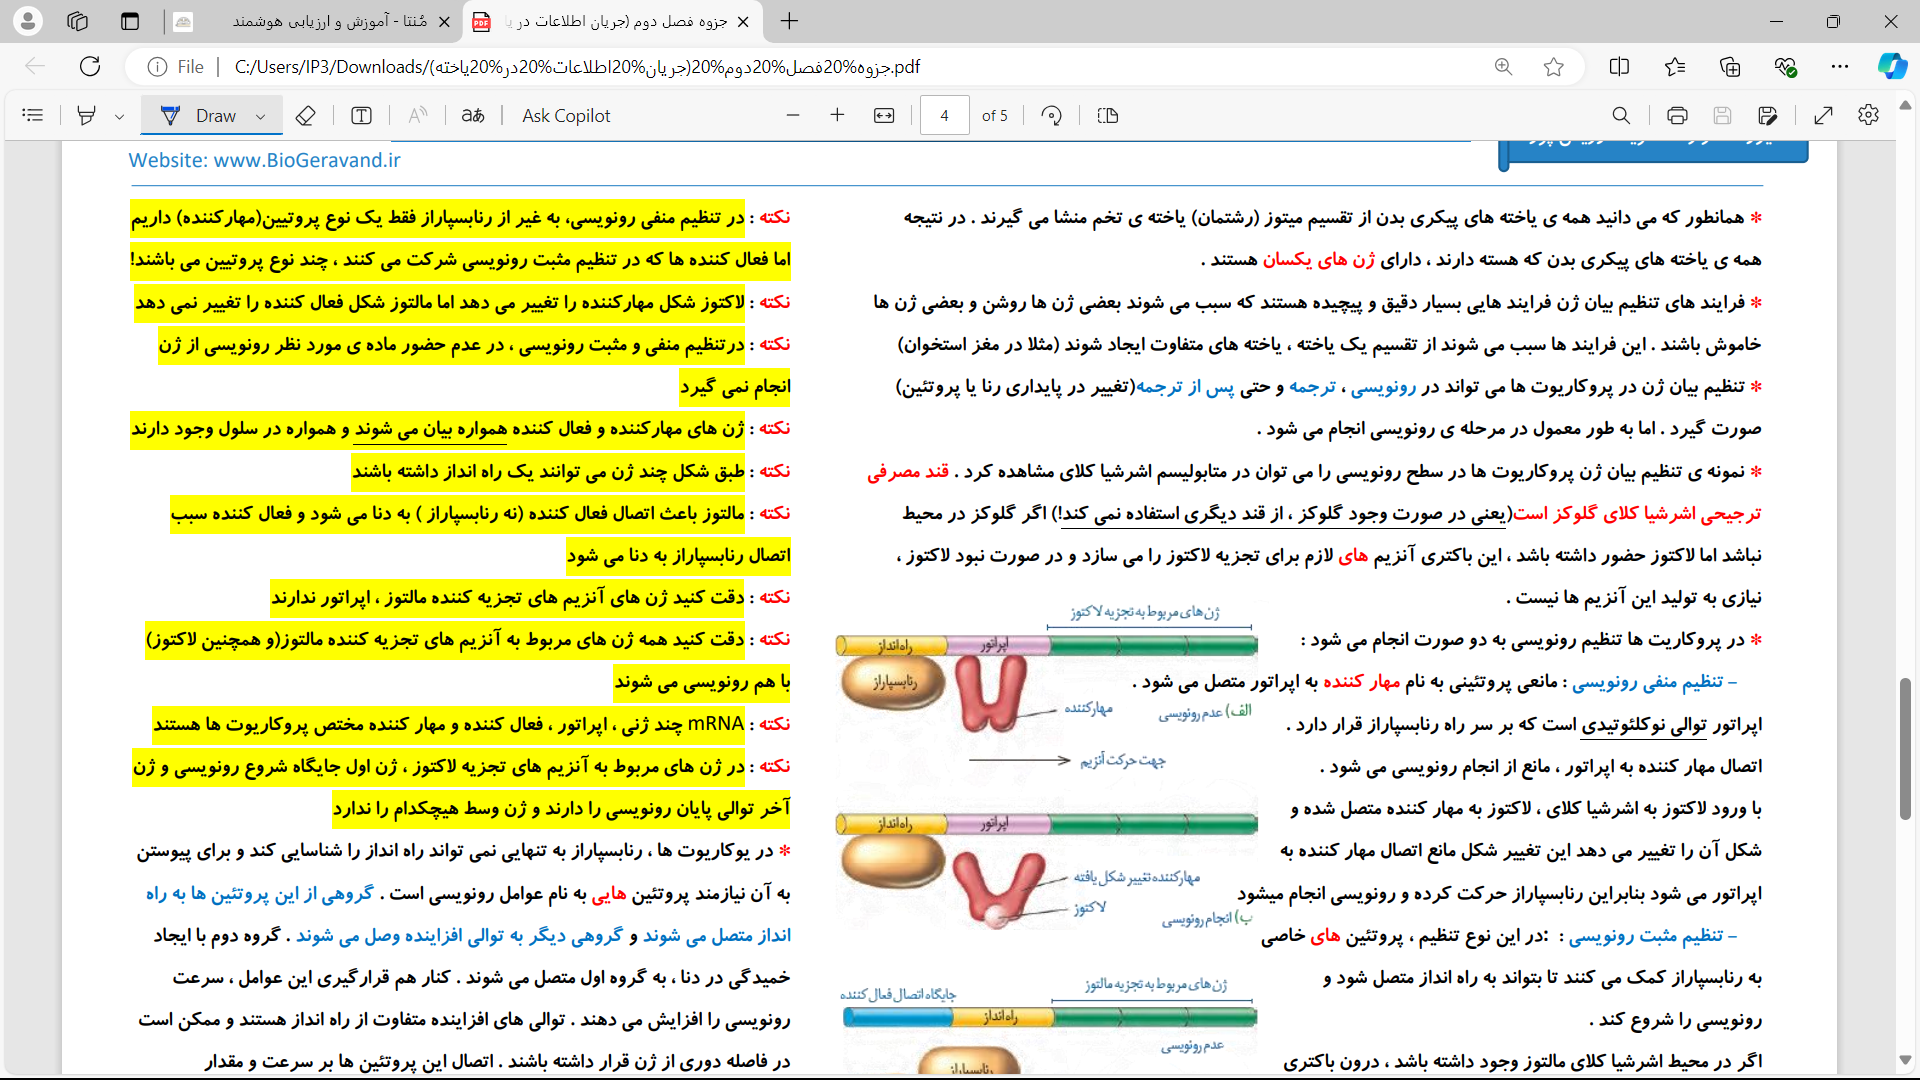Open the Copilot sidebar icon
This screenshot has height=1080, width=1920.
click(x=1892, y=67)
